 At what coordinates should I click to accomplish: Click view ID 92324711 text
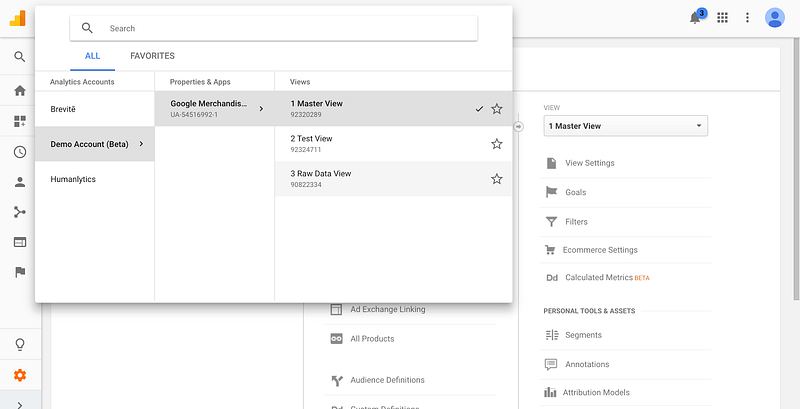306,150
